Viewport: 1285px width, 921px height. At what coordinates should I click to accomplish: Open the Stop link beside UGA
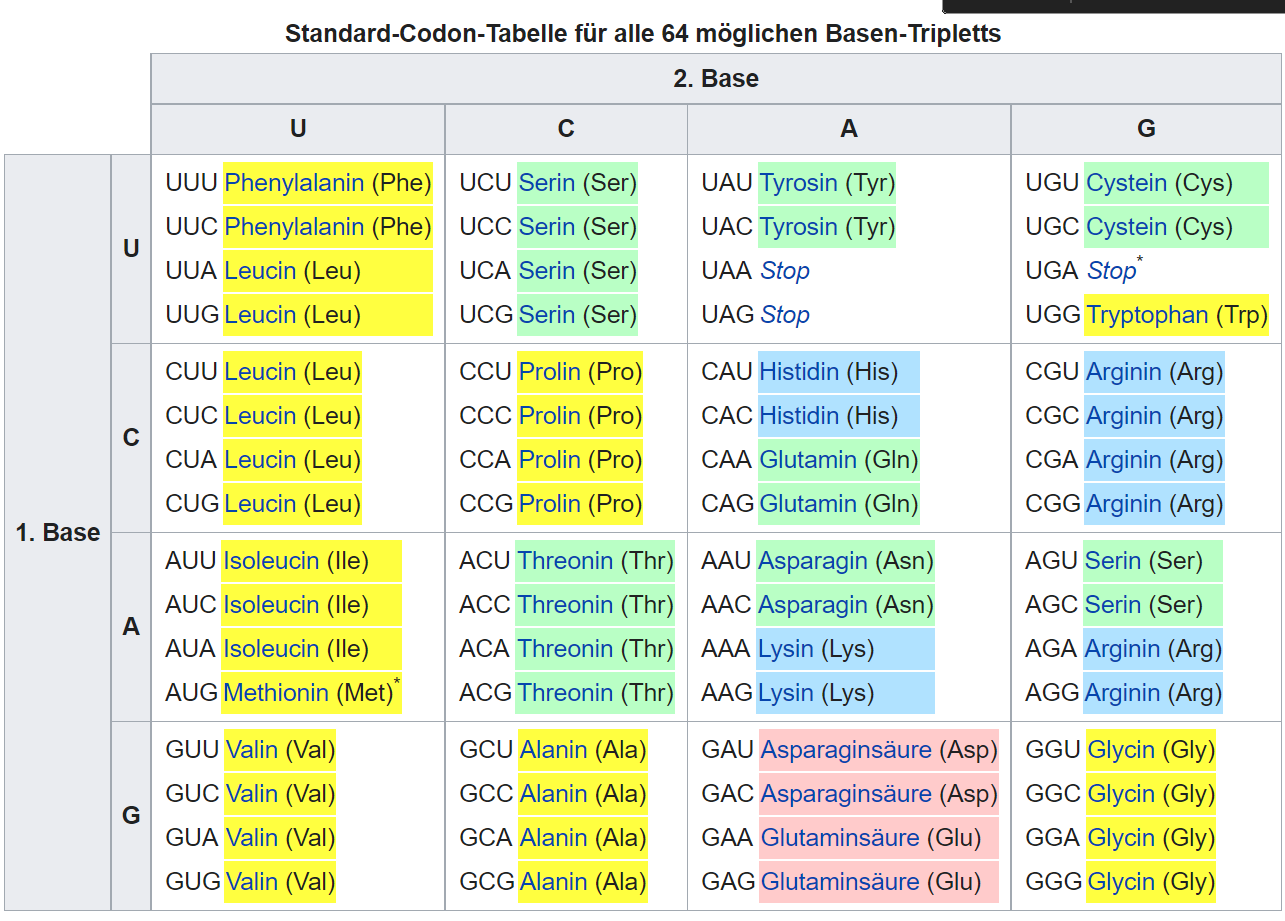[x=1111, y=271]
